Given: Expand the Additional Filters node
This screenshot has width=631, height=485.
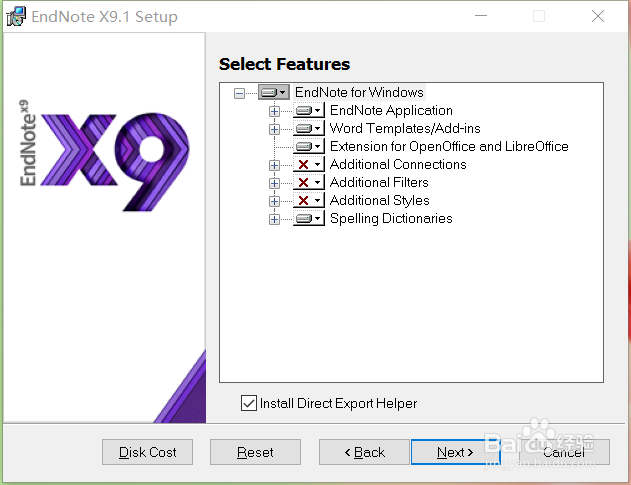Looking at the screenshot, I should (x=274, y=183).
